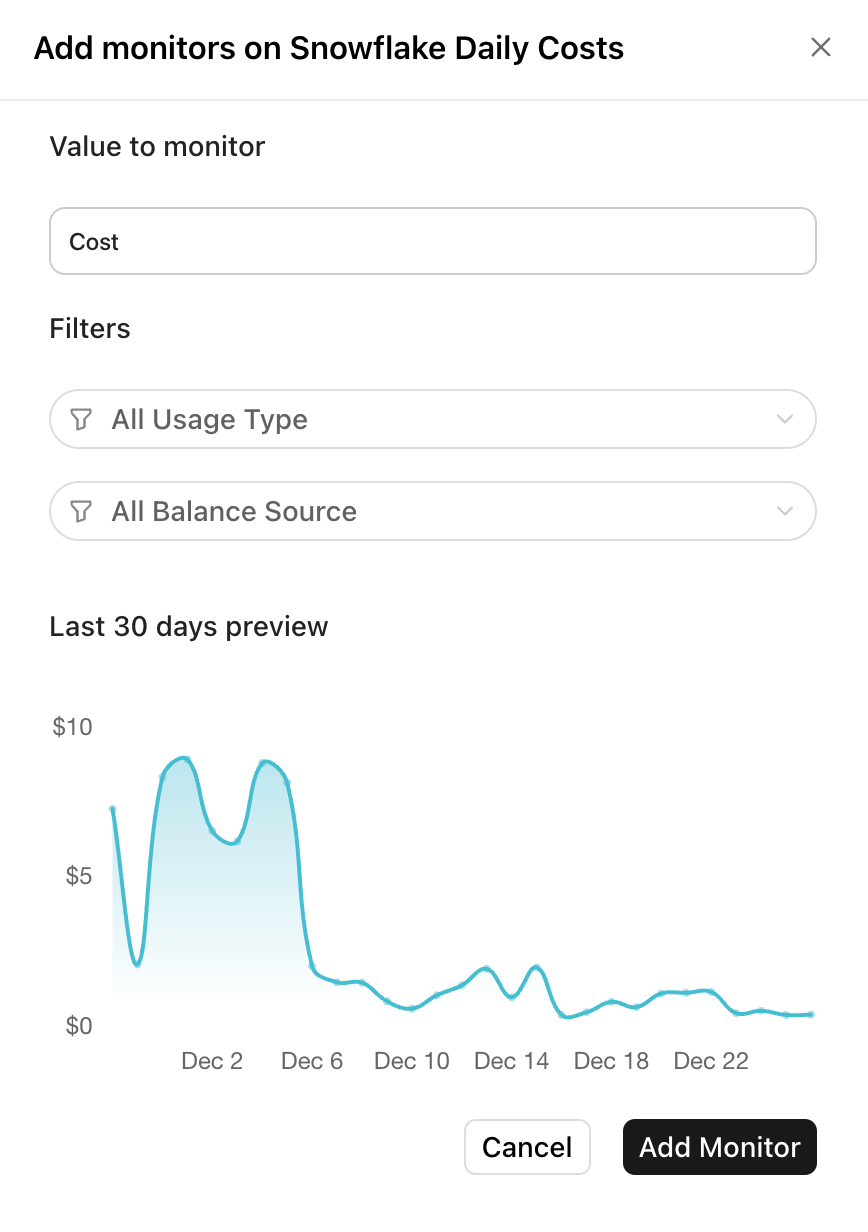
Task: Click the Dec 22 axis label
Action: pos(711,1061)
